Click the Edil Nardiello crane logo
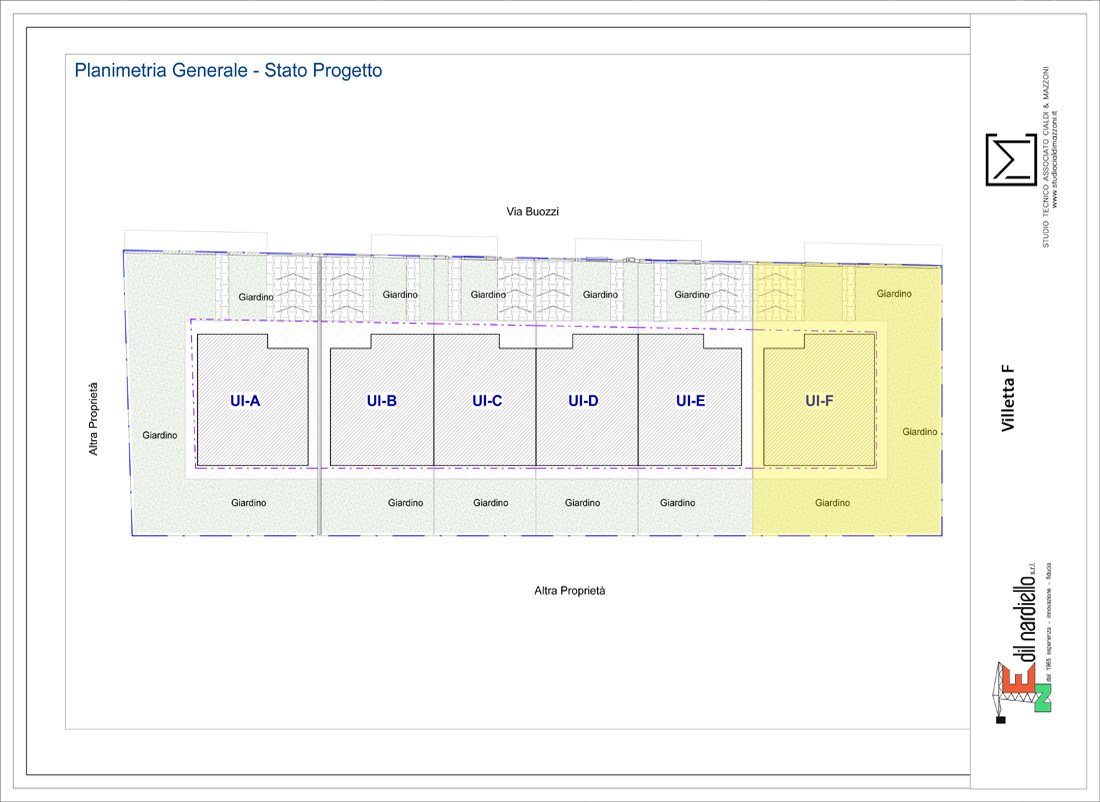The height and width of the screenshot is (802, 1100). [1023, 691]
